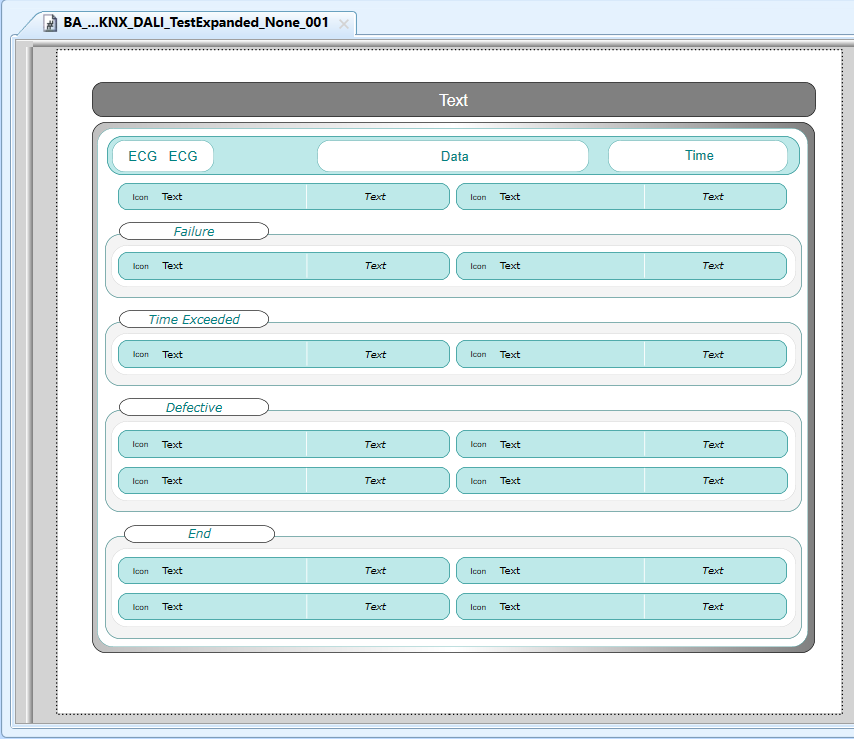Select the "Defective" group label
This screenshot has width=854, height=741.
point(194,407)
